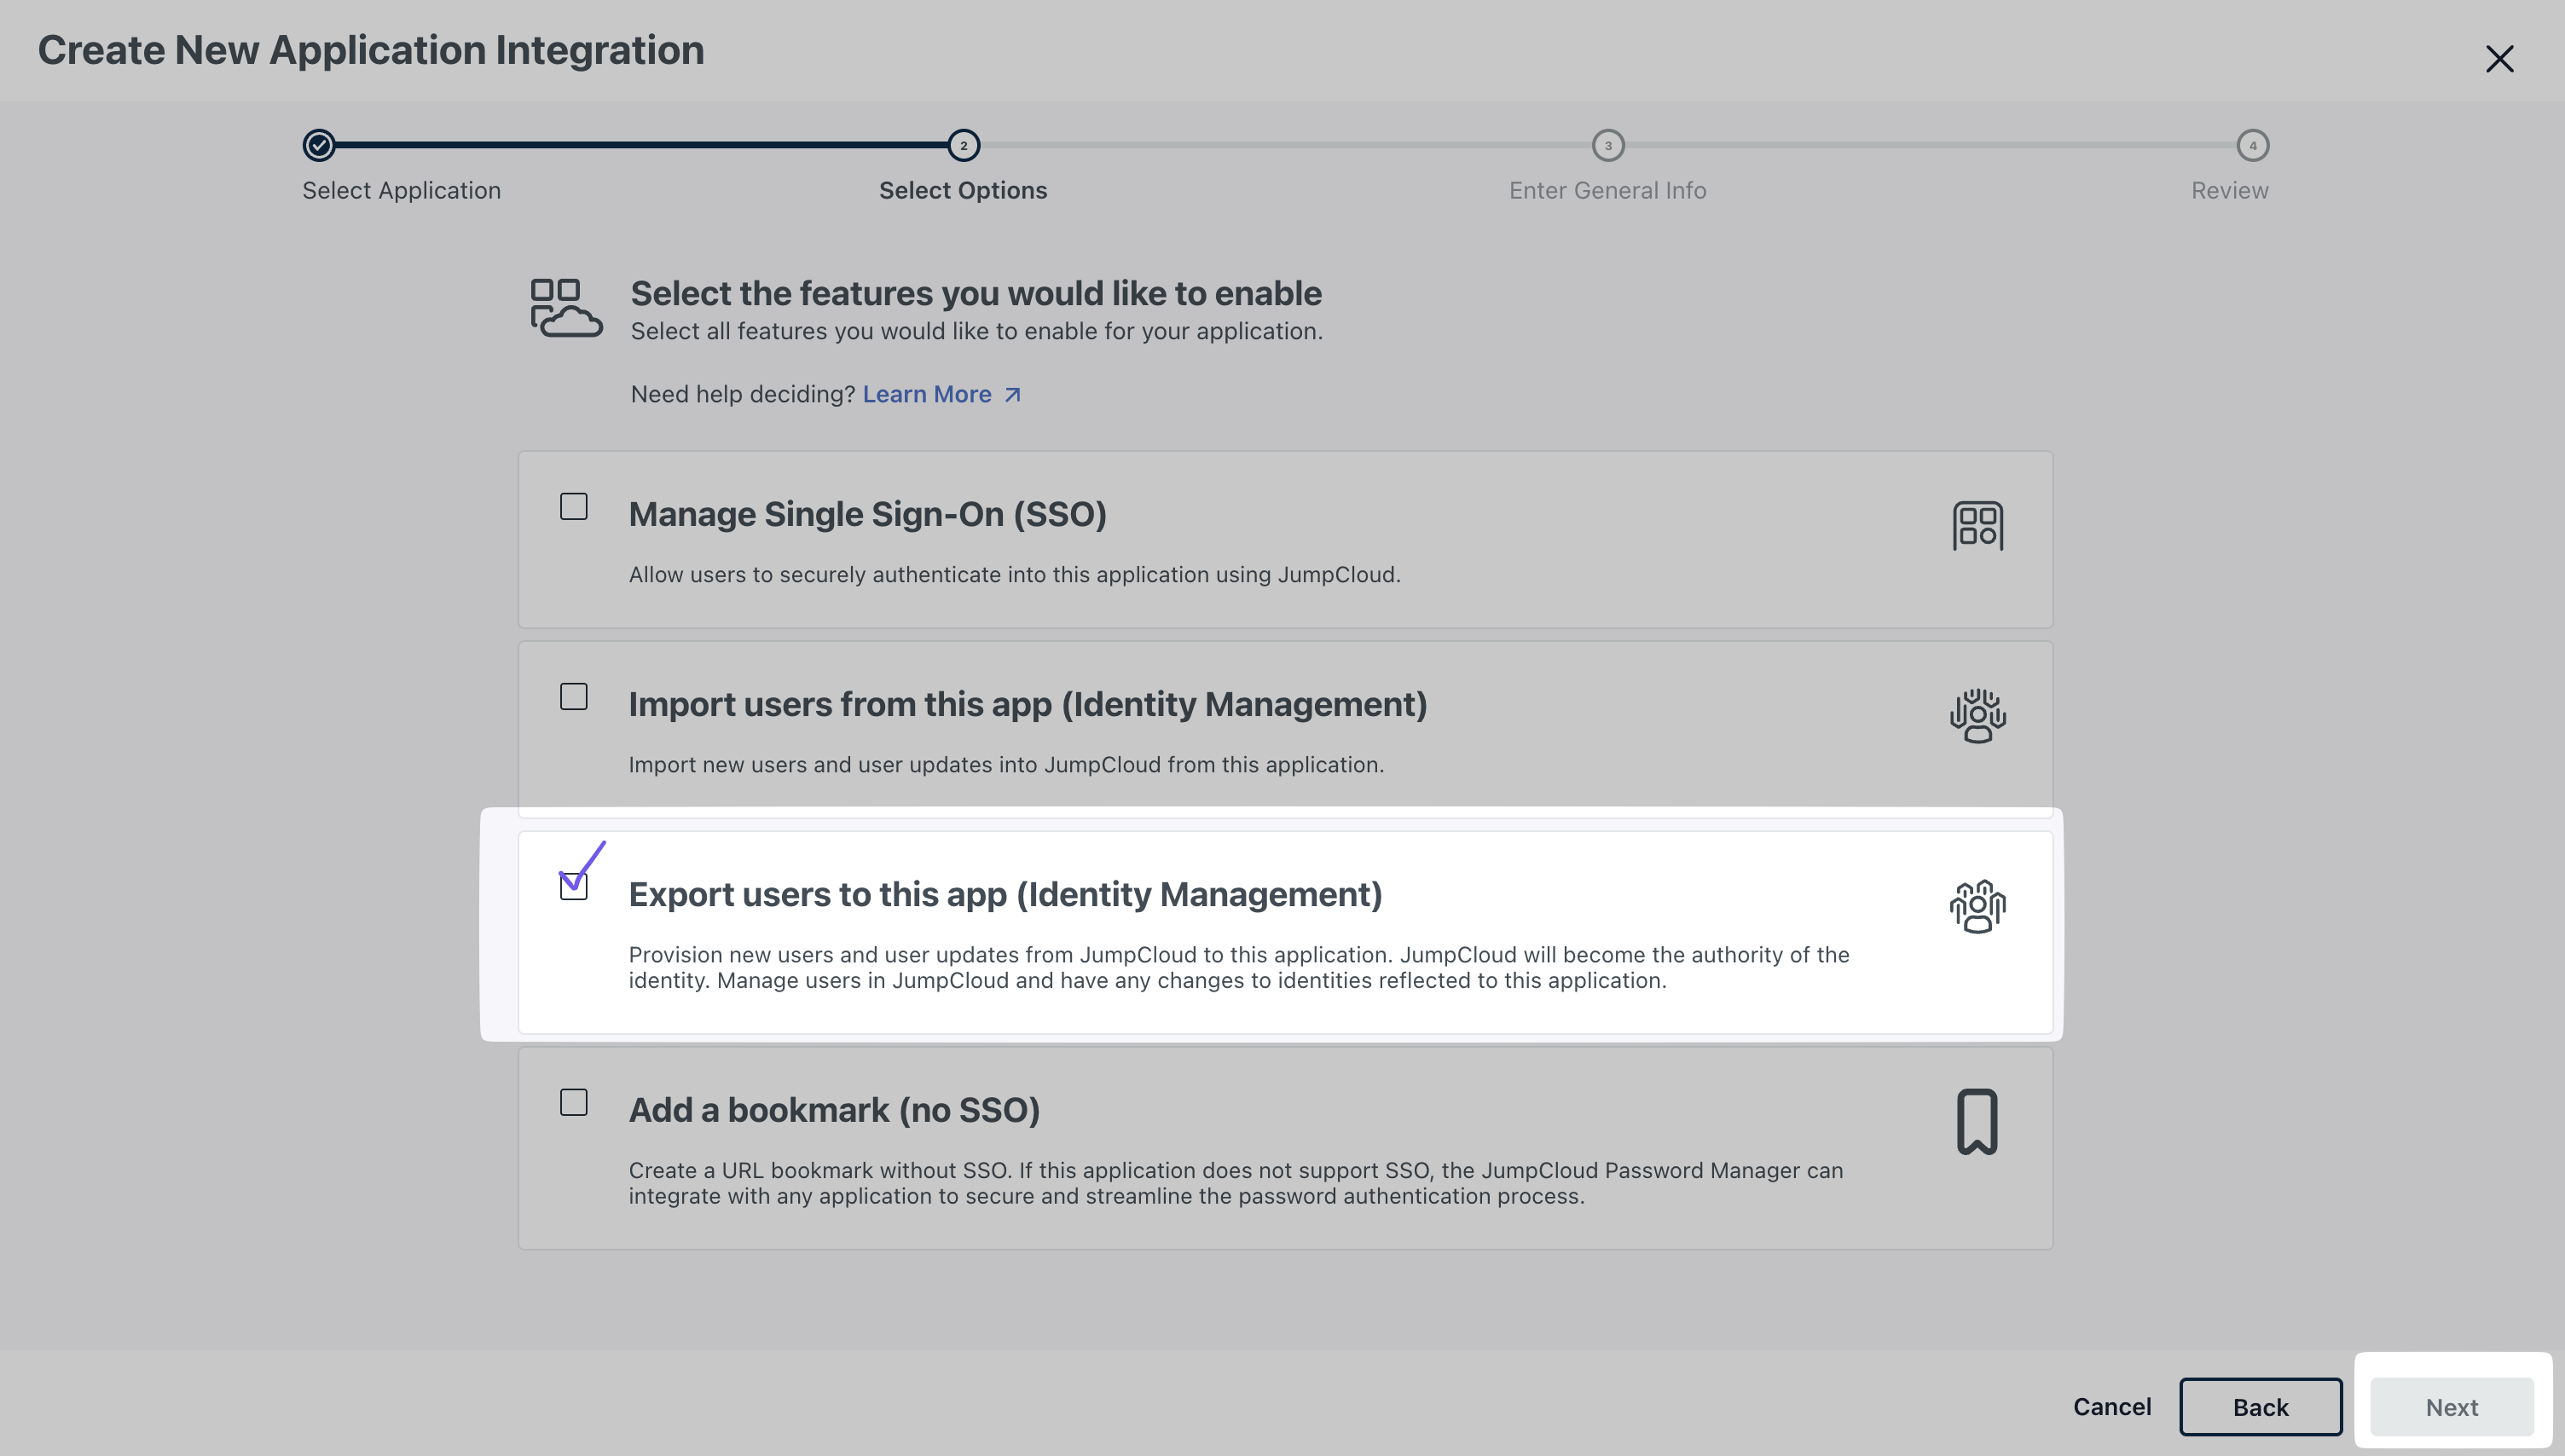
Task: Click the export users group icon
Action: (1978, 905)
